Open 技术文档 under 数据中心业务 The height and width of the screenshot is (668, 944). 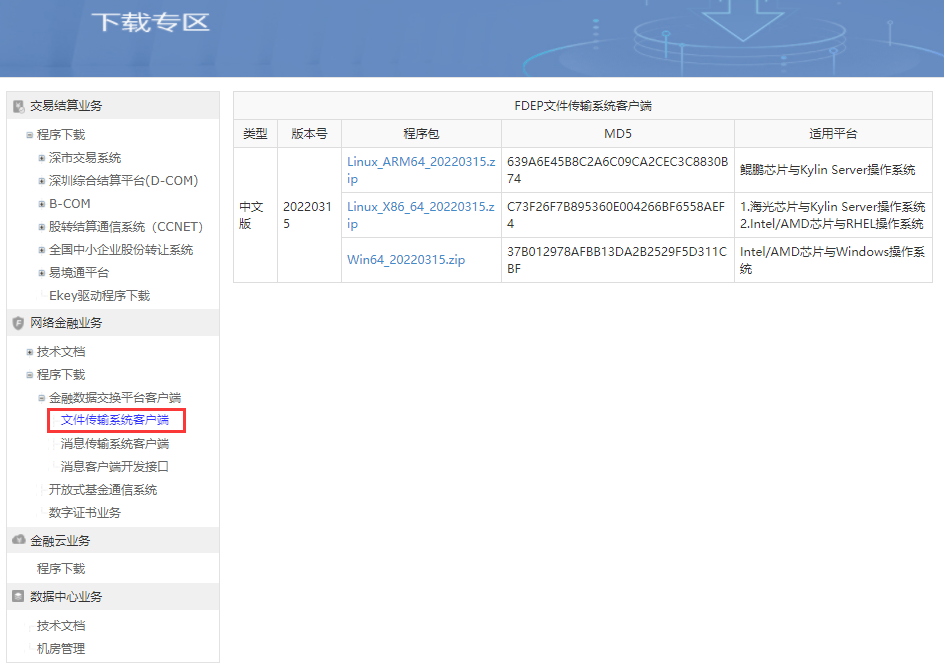pyautogui.click(x=61, y=626)
